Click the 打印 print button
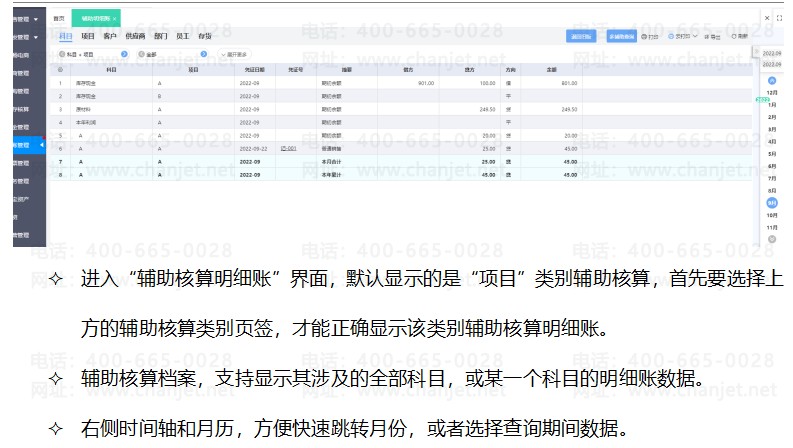This screenshot has width=793, height=448. coord(650,36)
